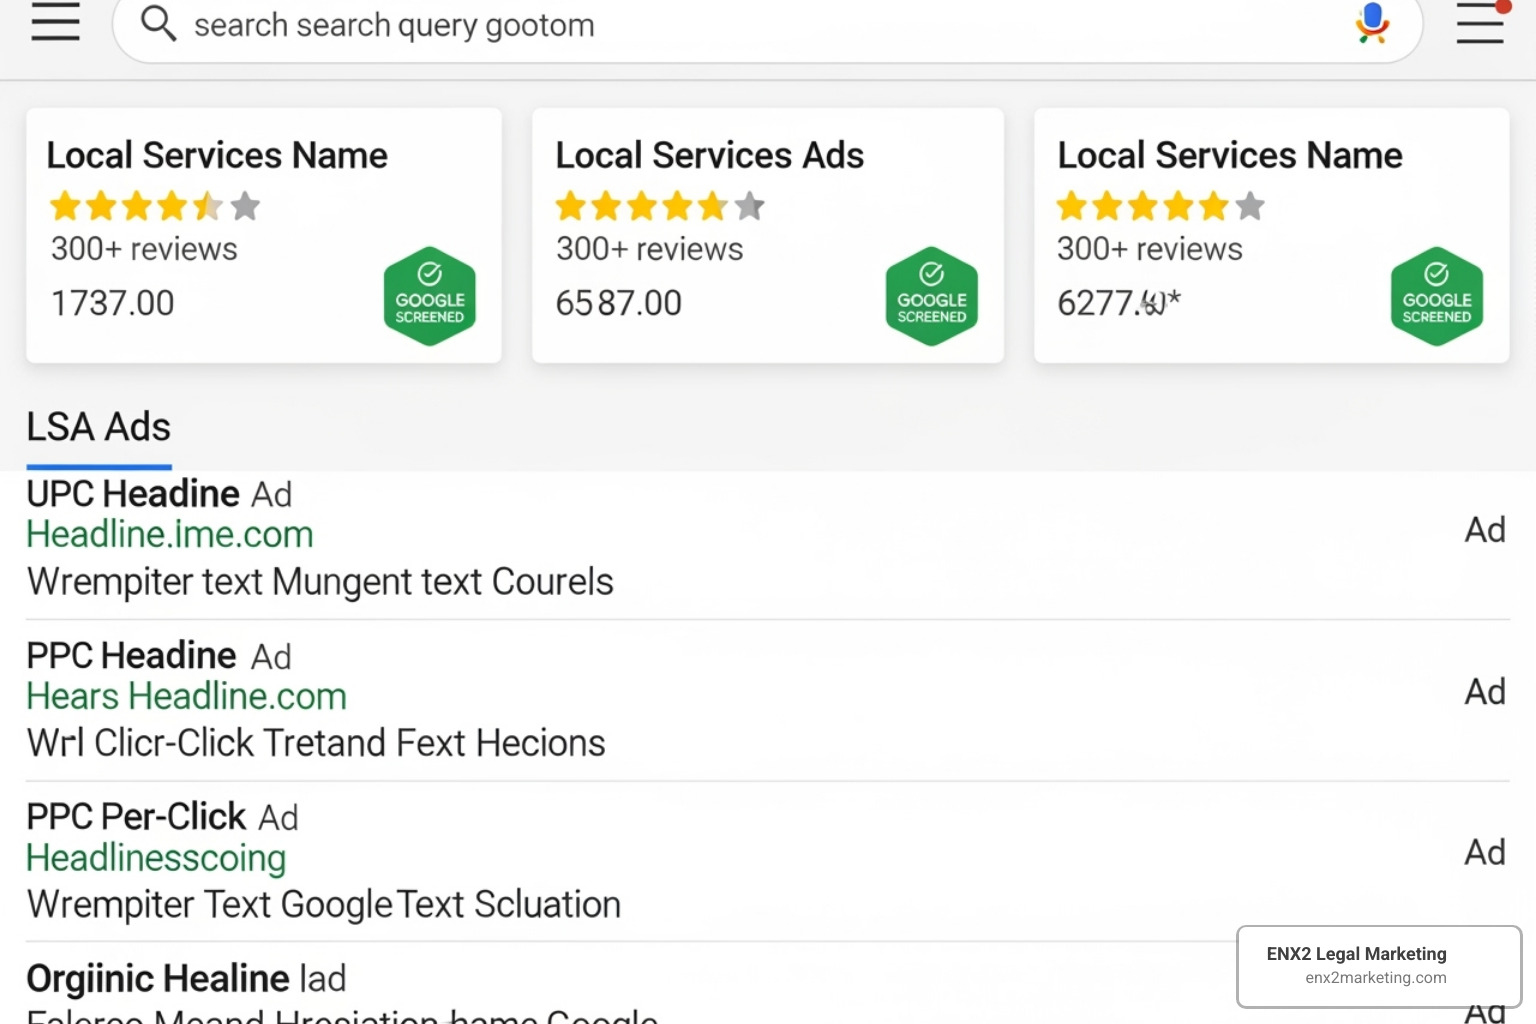Click the Headlinesscoing ad link
Screen dimensions: 1536x1024
(x=155, y=857)
